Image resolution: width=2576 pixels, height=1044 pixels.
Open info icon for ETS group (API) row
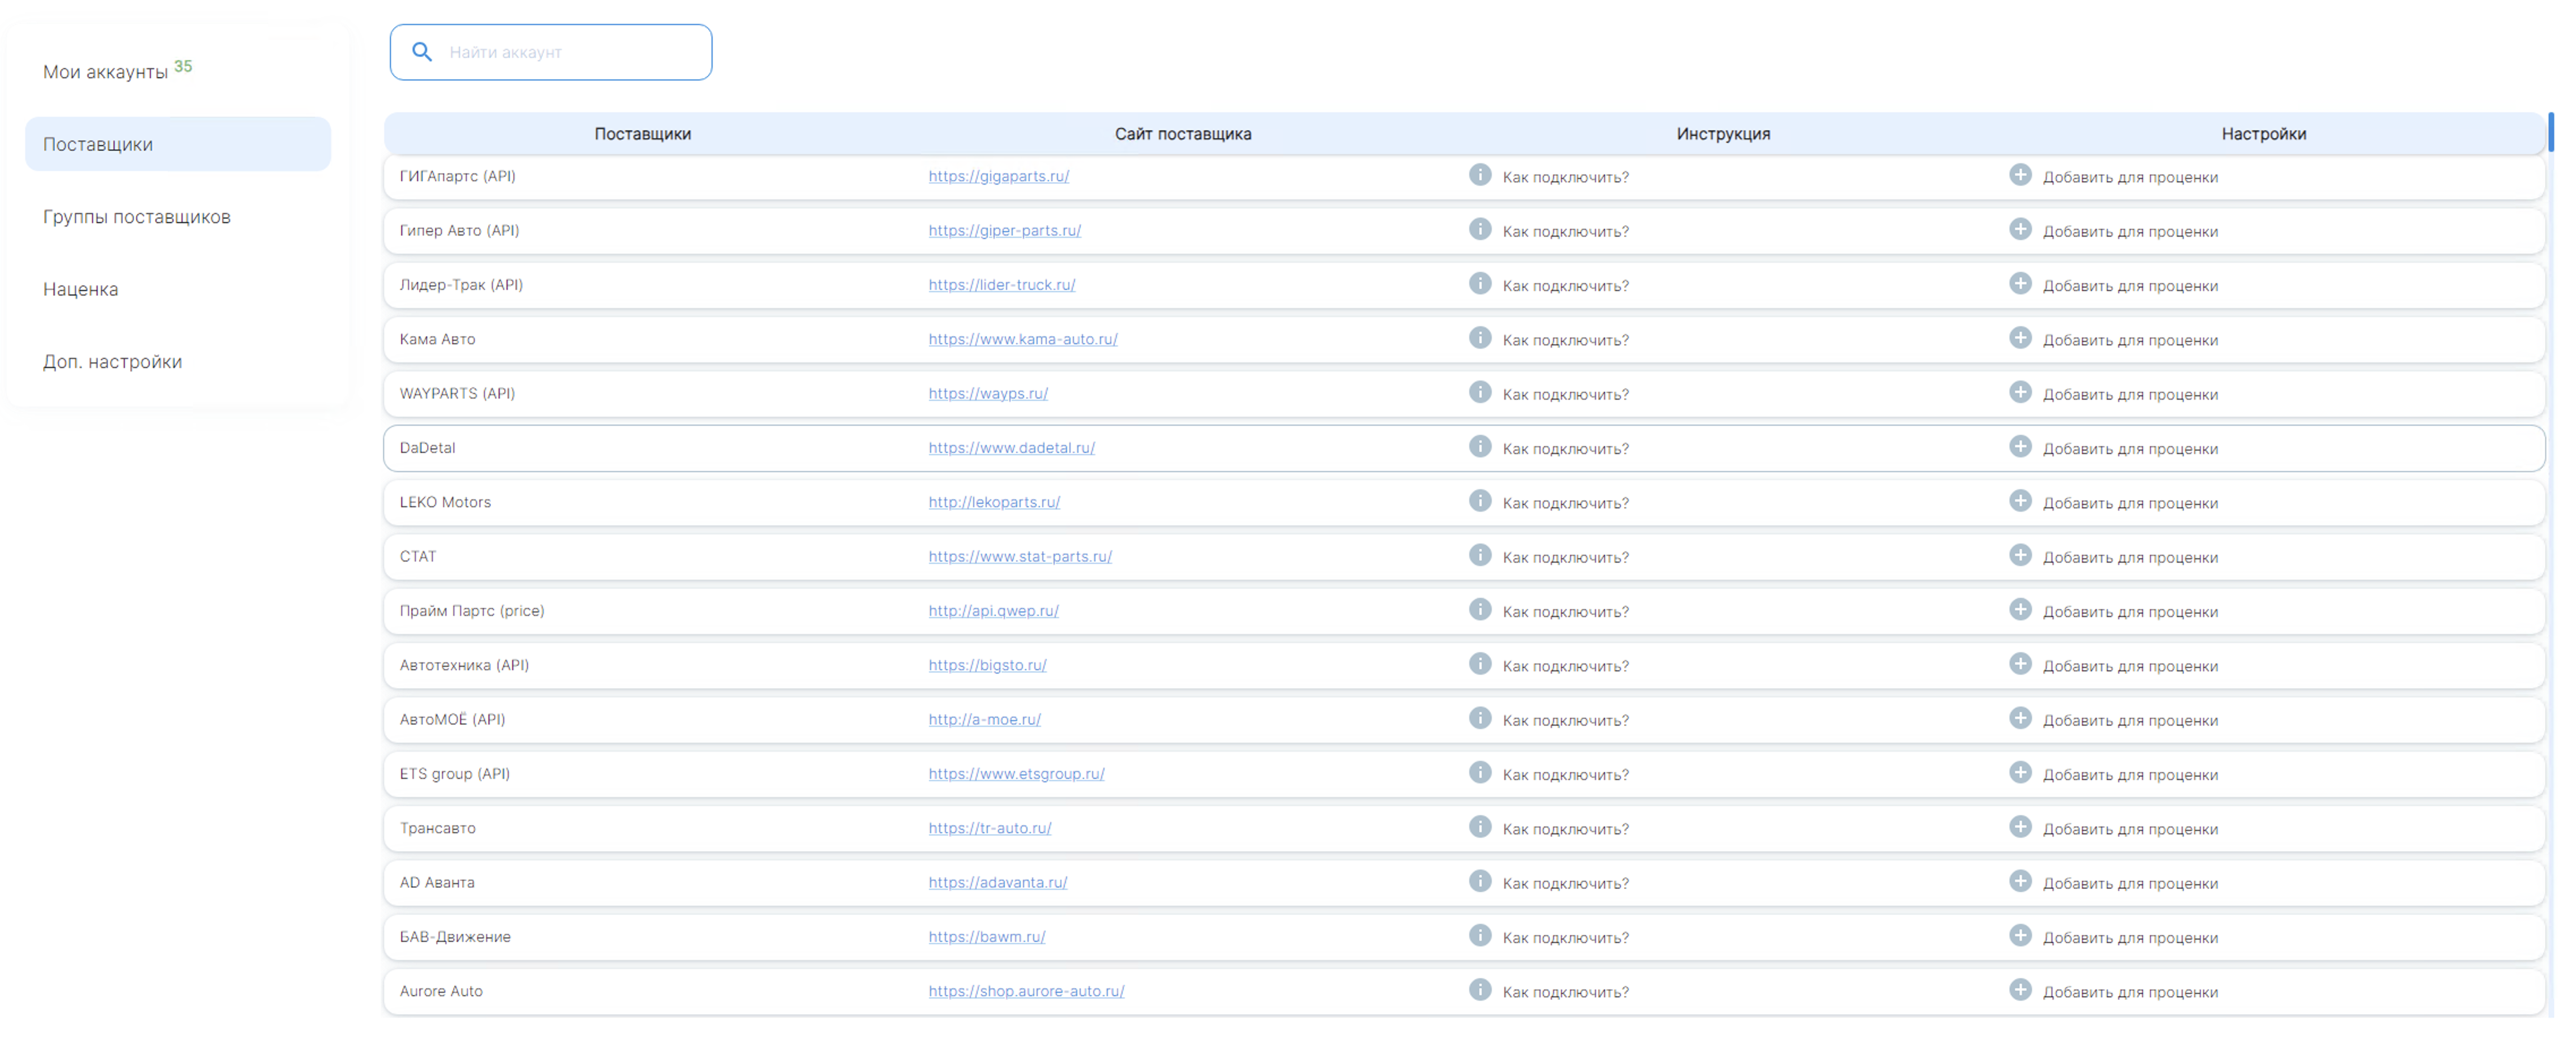pos(1480,773)
